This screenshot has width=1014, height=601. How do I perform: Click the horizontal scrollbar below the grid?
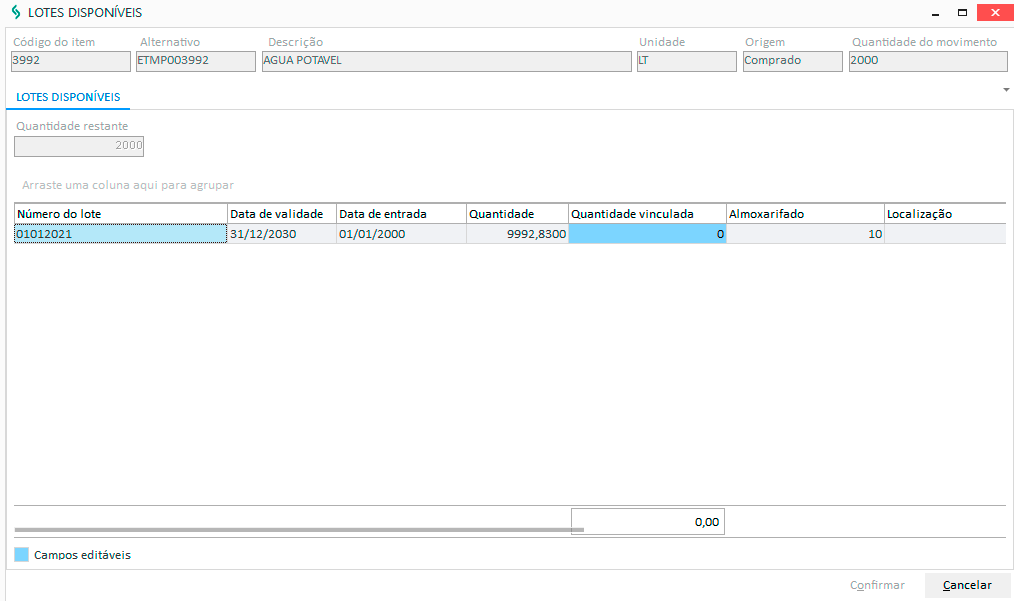(x=299, y=530)
